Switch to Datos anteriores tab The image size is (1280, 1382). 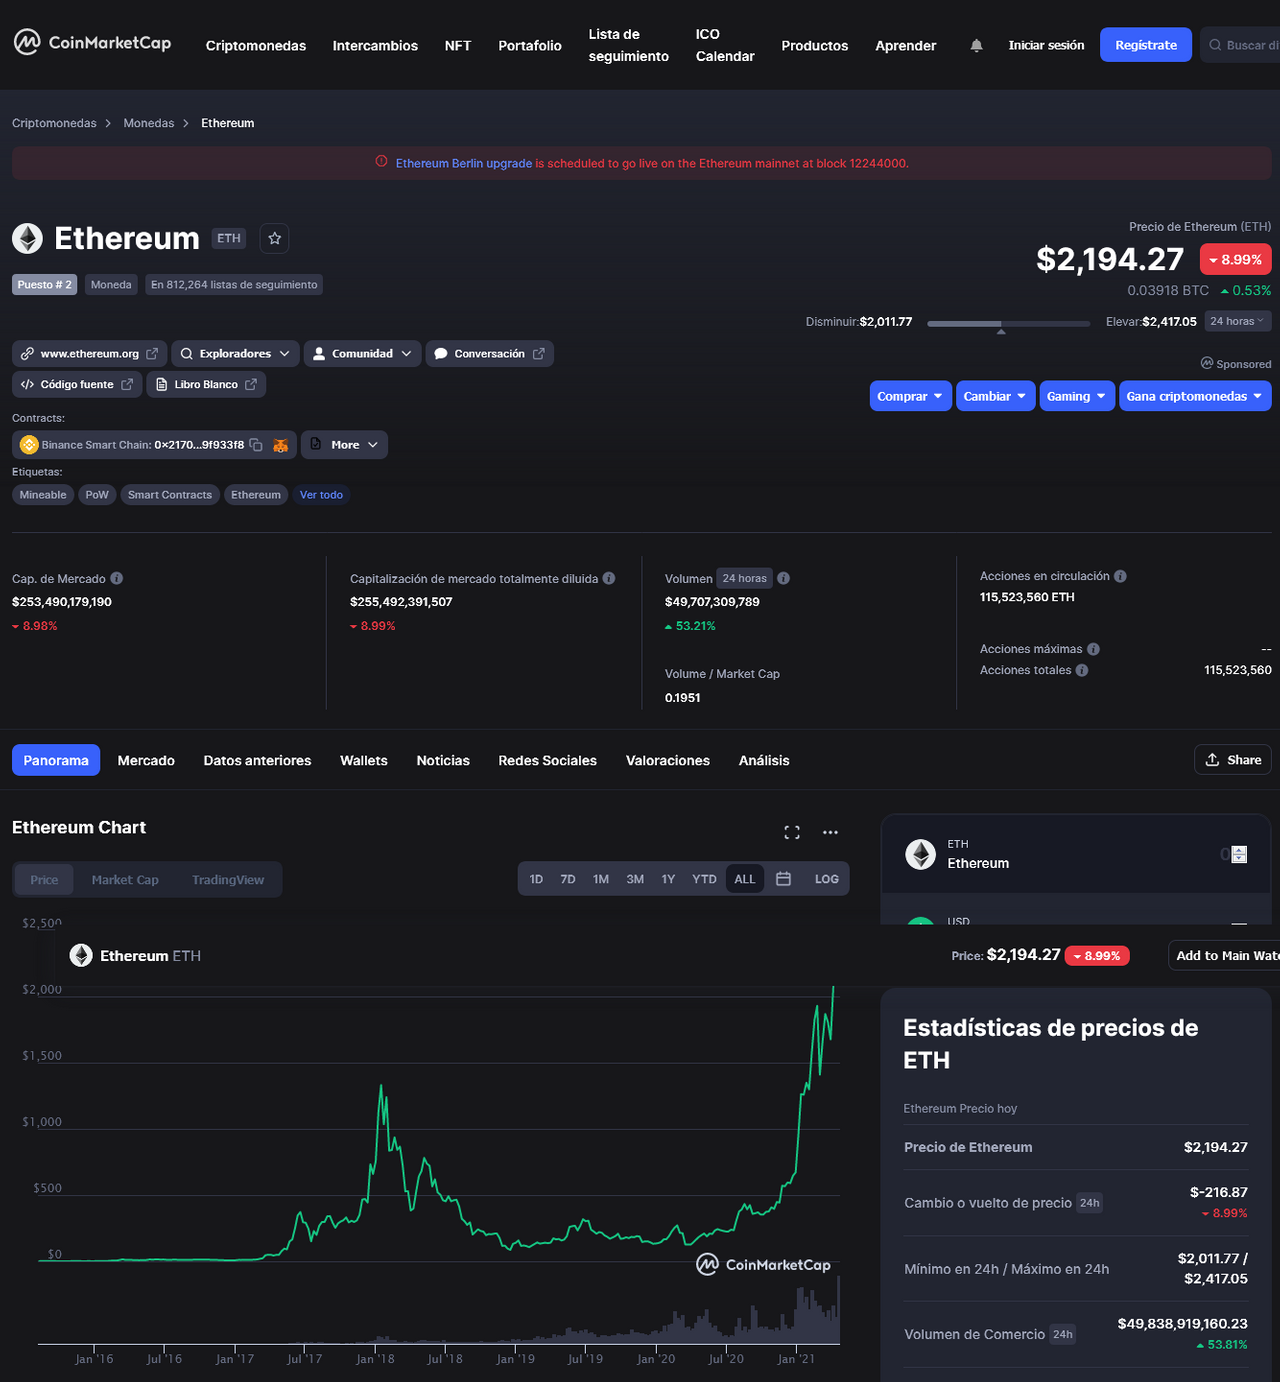[x=257, y=760]
